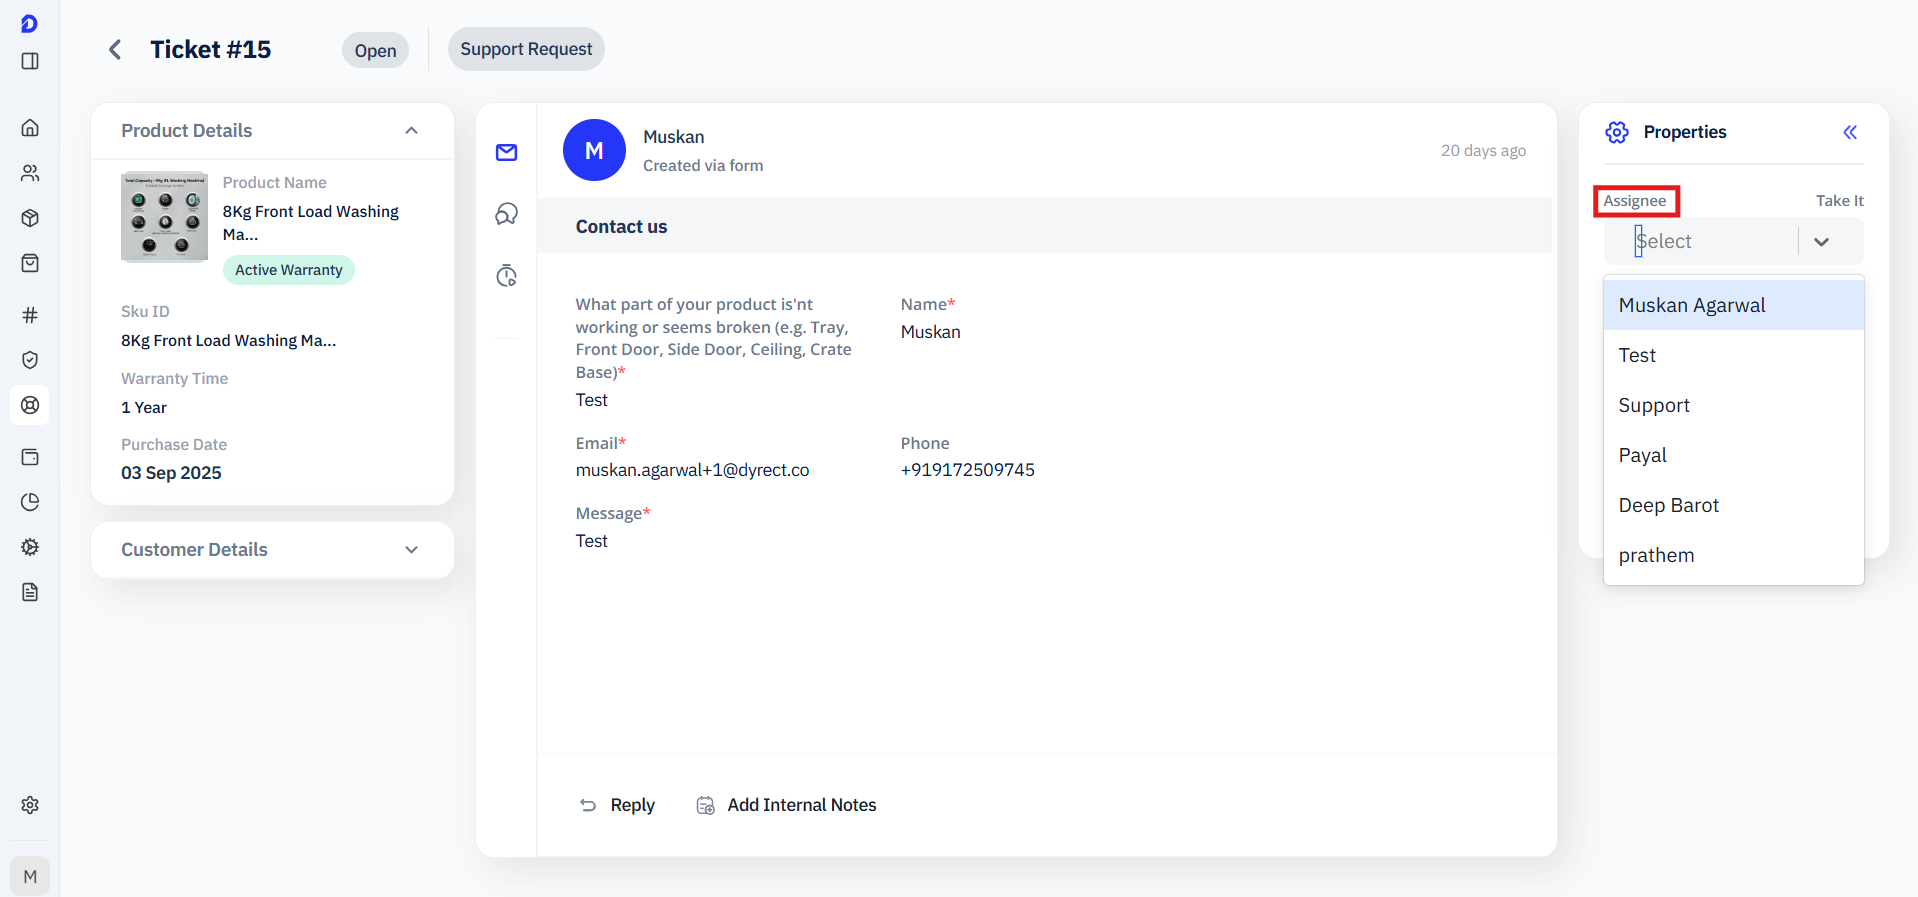Click the Reply button
Screen dimensions: 1918x897
tap(618, 805)
